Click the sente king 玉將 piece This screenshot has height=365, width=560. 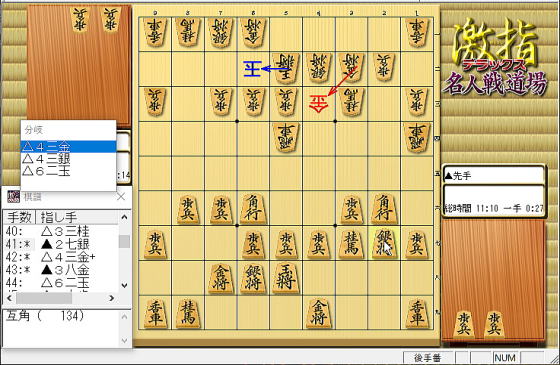pos(286,278)
